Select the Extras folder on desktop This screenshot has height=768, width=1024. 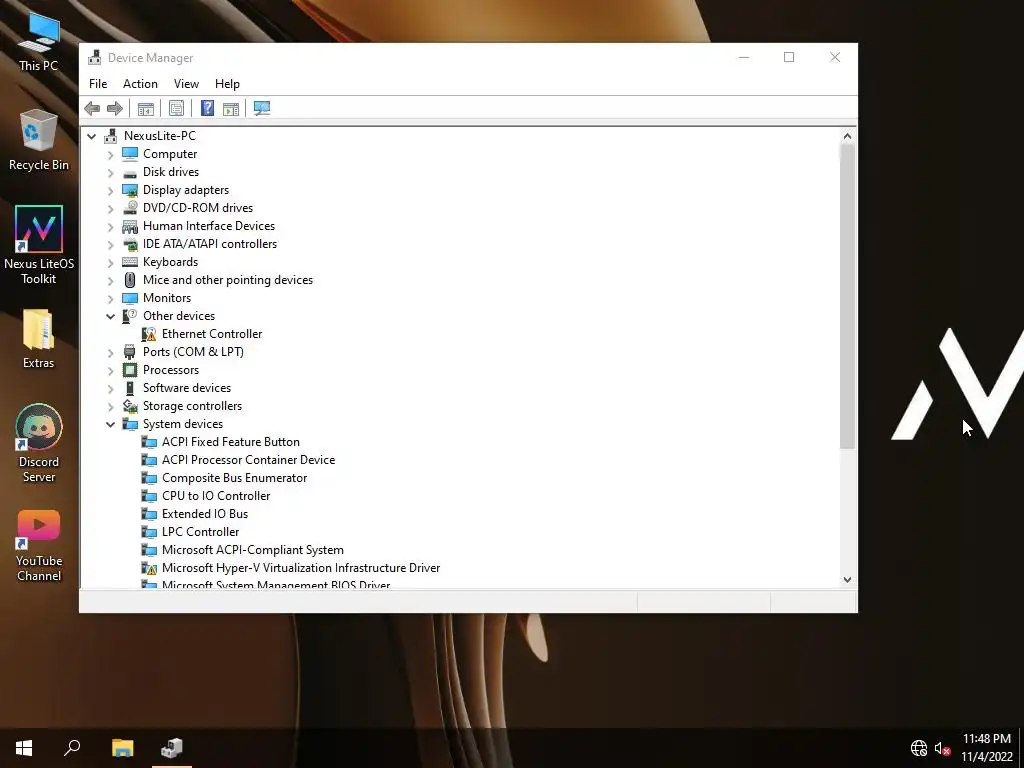39,339
